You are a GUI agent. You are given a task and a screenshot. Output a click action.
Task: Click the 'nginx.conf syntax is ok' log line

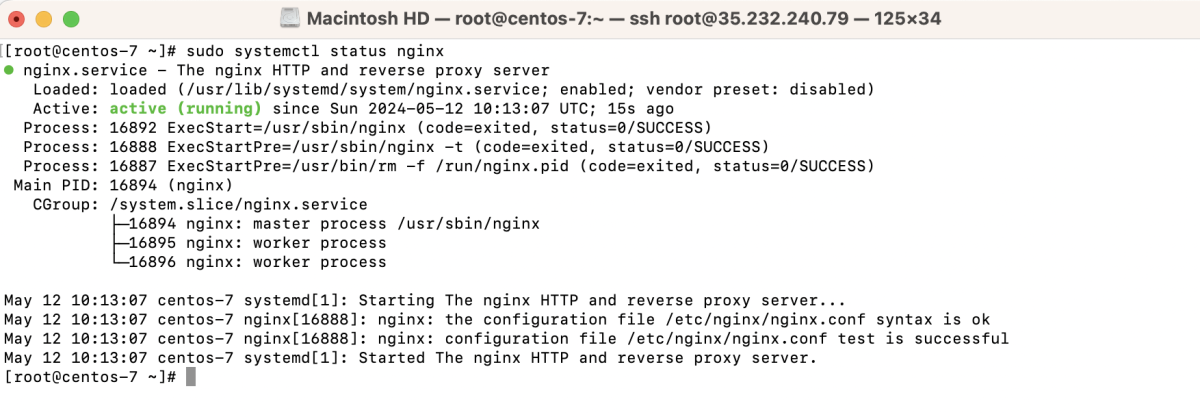(x=497, y=319)
